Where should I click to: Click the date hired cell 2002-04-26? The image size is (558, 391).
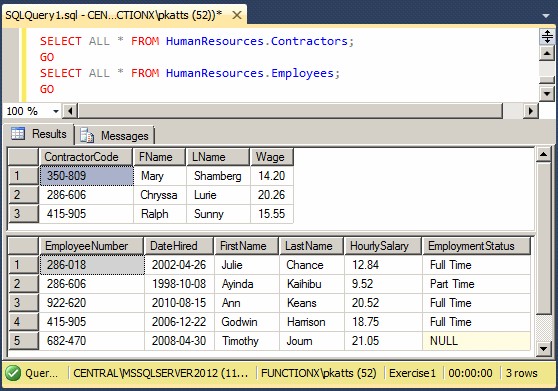point(179,265)
